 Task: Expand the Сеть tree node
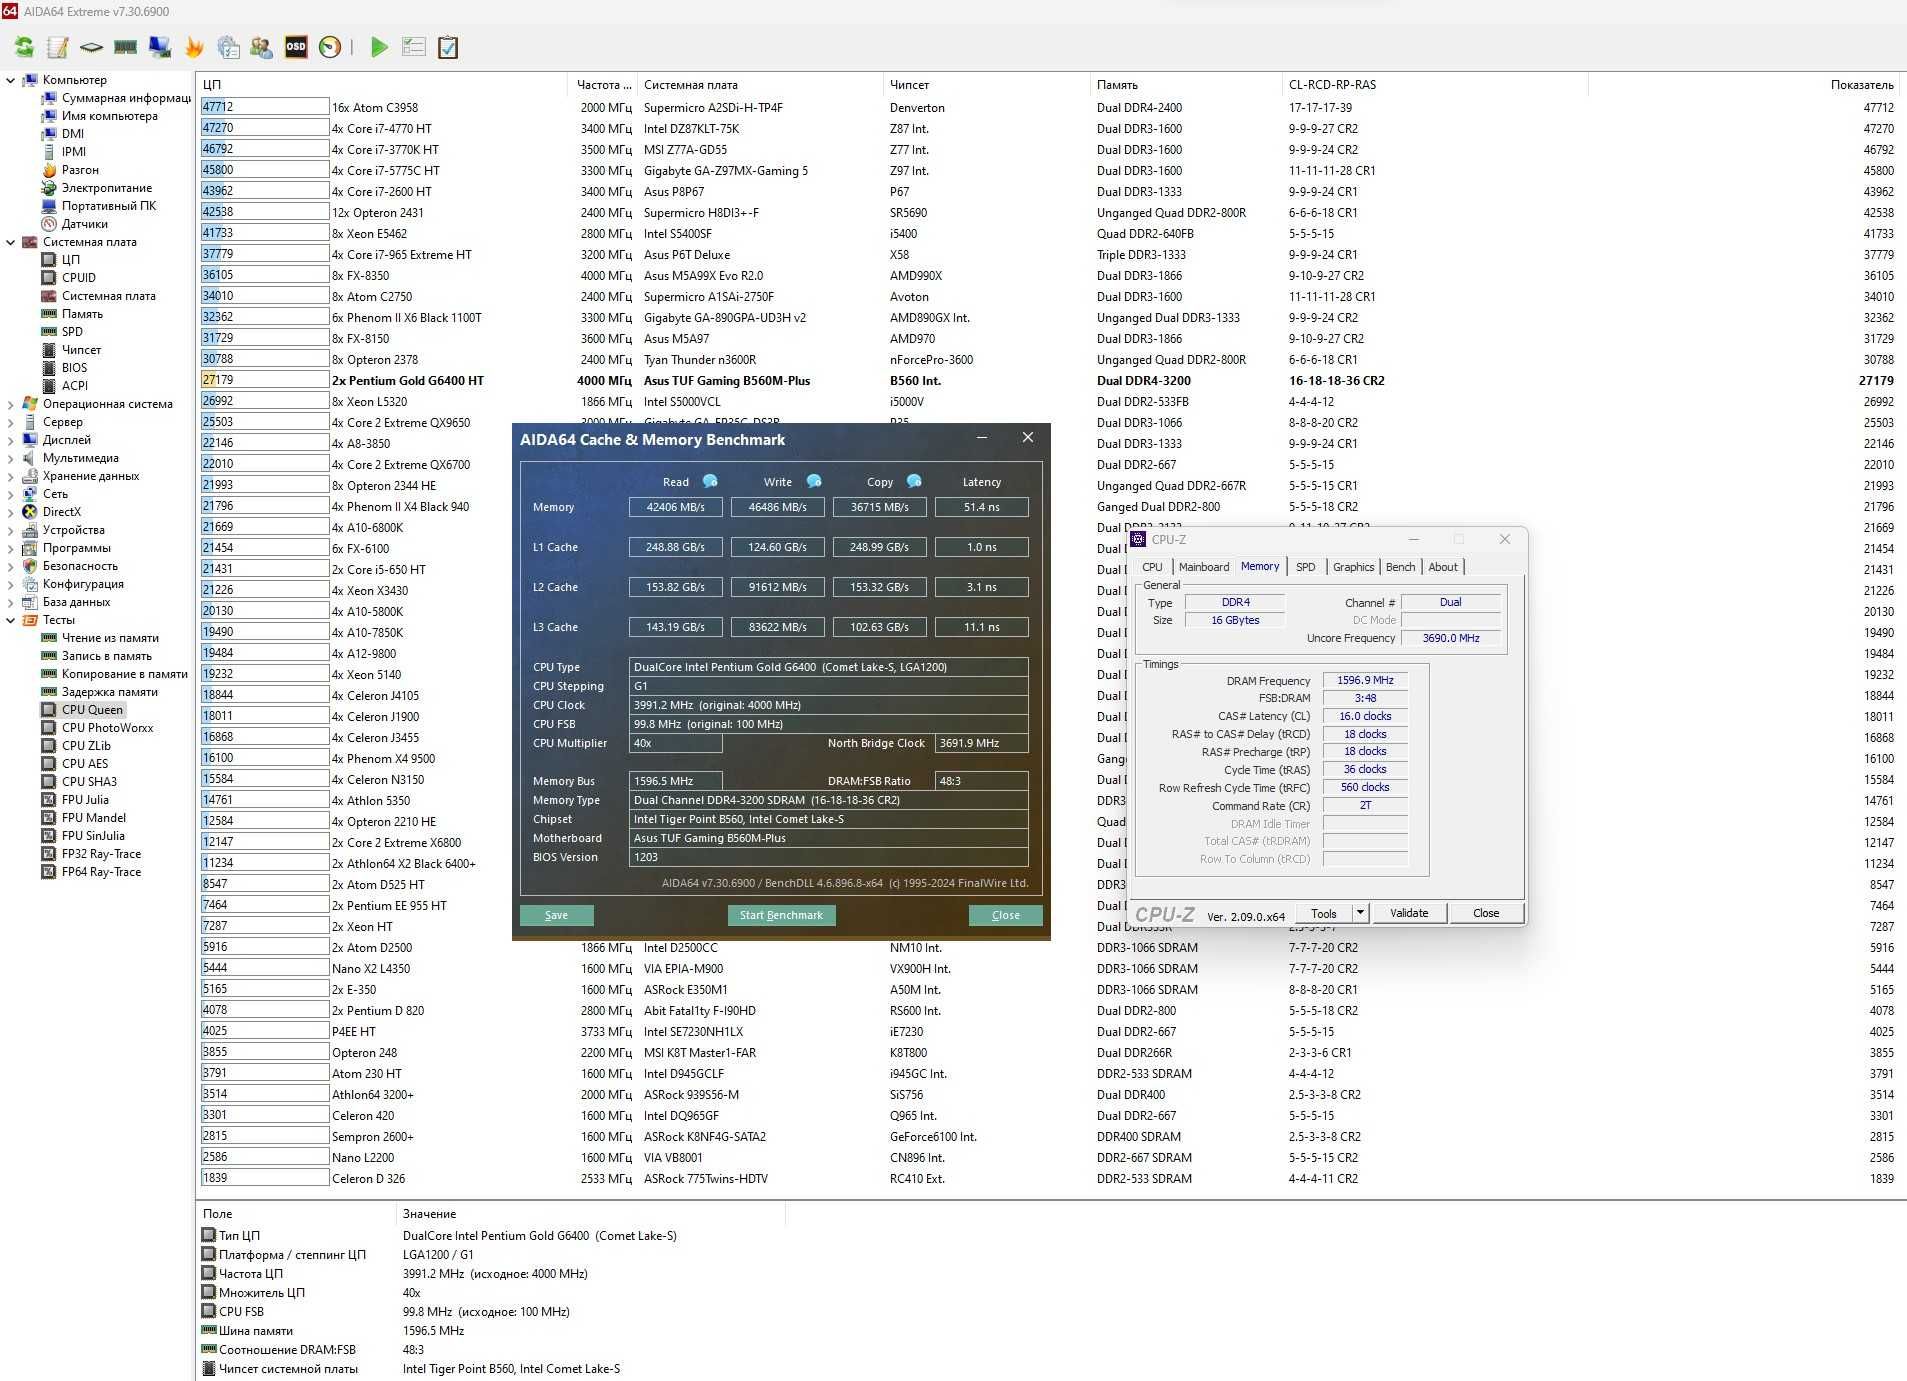click(x=11, y=494)
